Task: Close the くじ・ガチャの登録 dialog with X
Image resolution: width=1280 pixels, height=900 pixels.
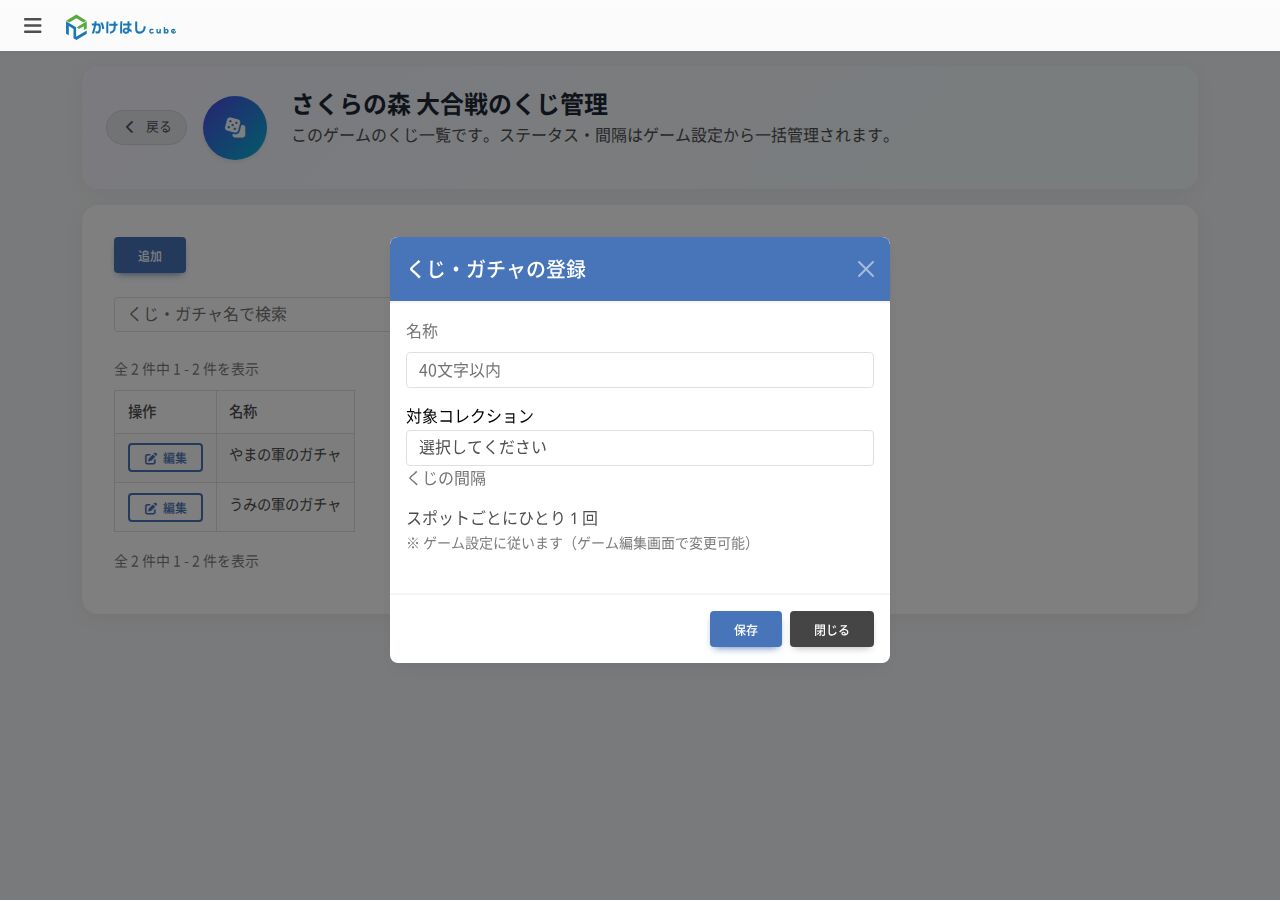Action: click(x=866, y=269)
